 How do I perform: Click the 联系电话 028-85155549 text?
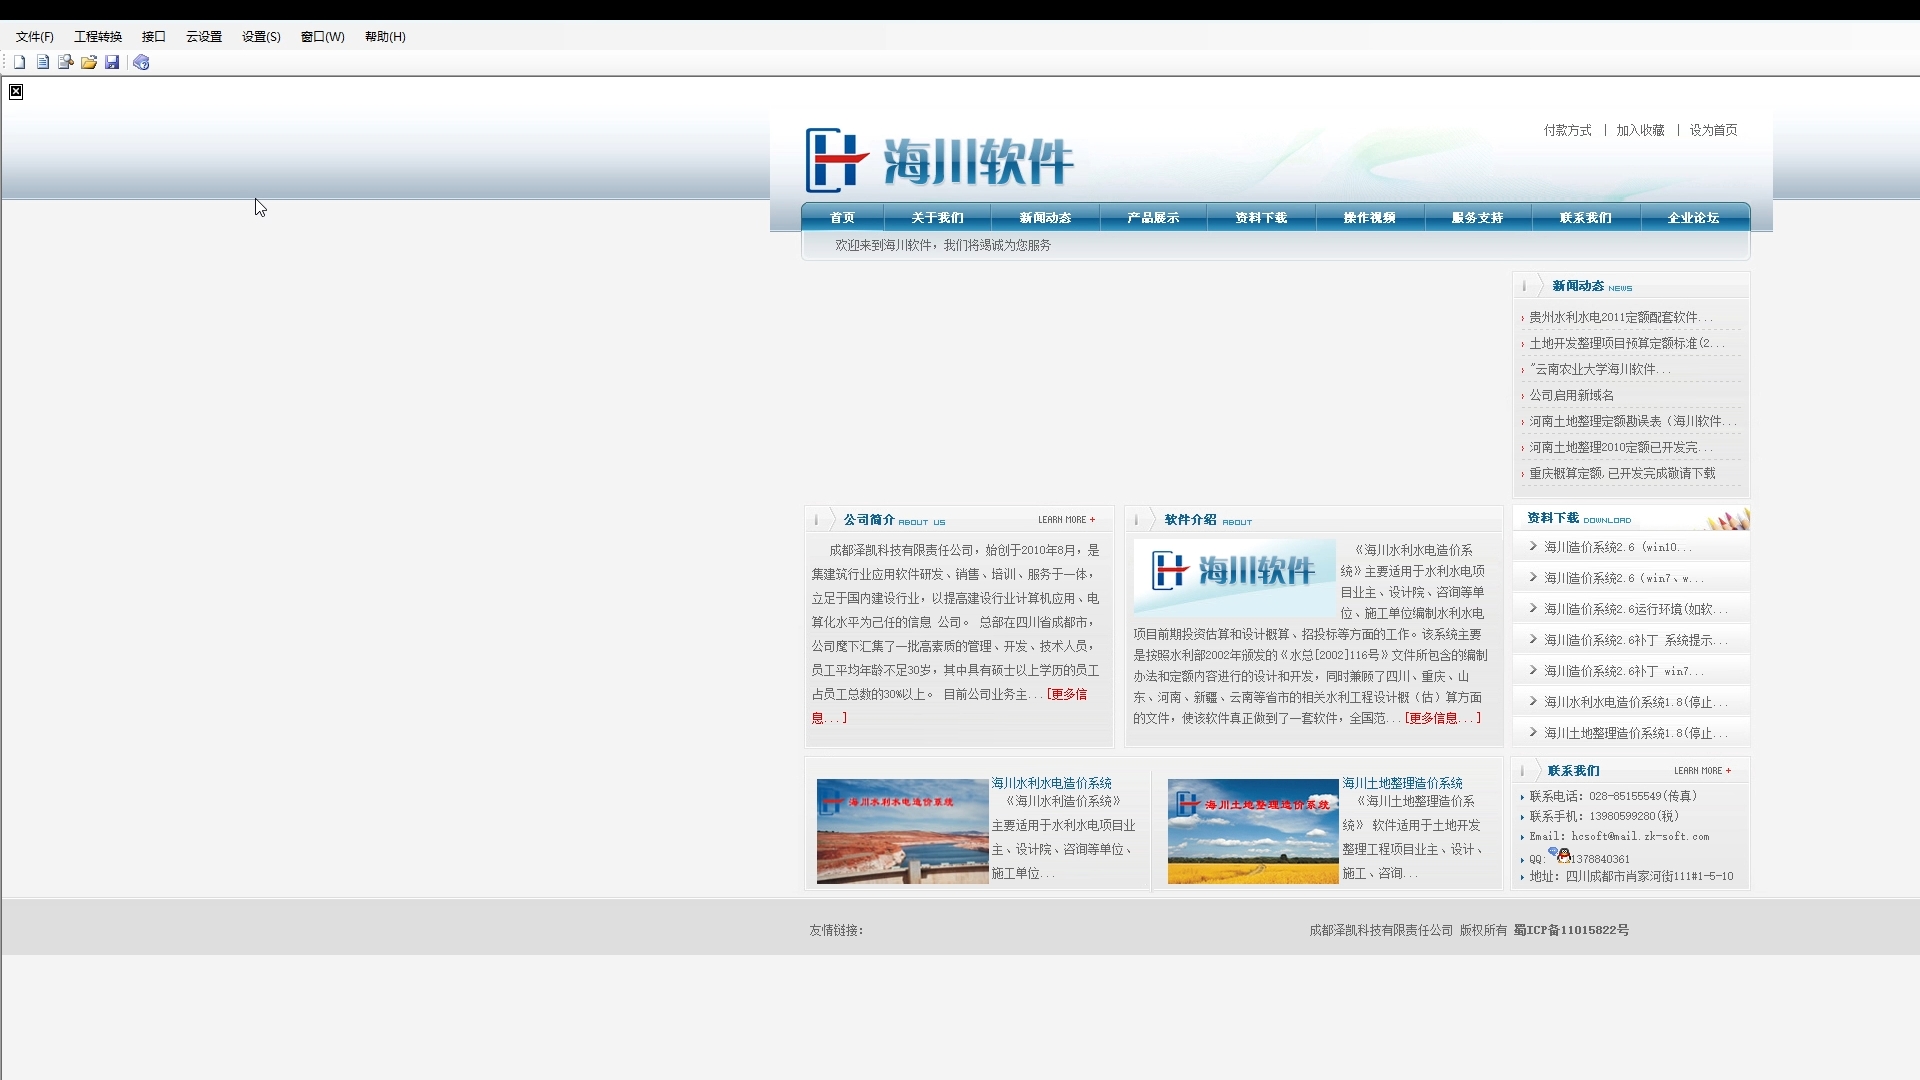[x=1613, y=796]
